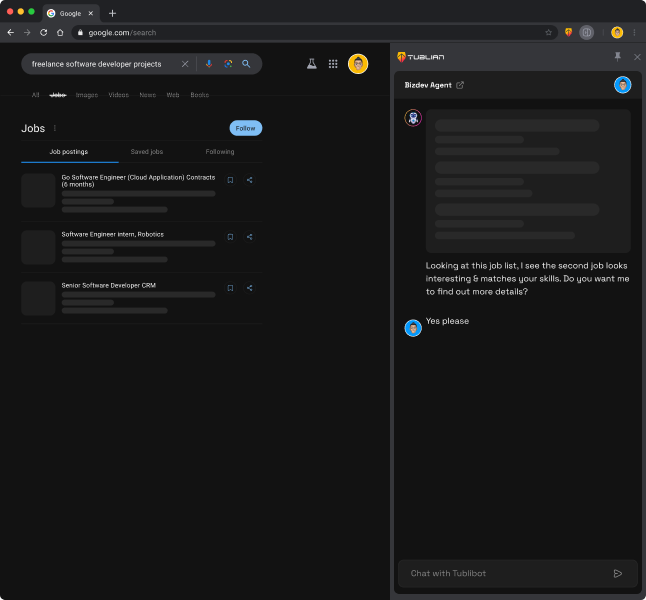Pin the Tublian side panel
The image size is (646, 600).
(617, 57)
